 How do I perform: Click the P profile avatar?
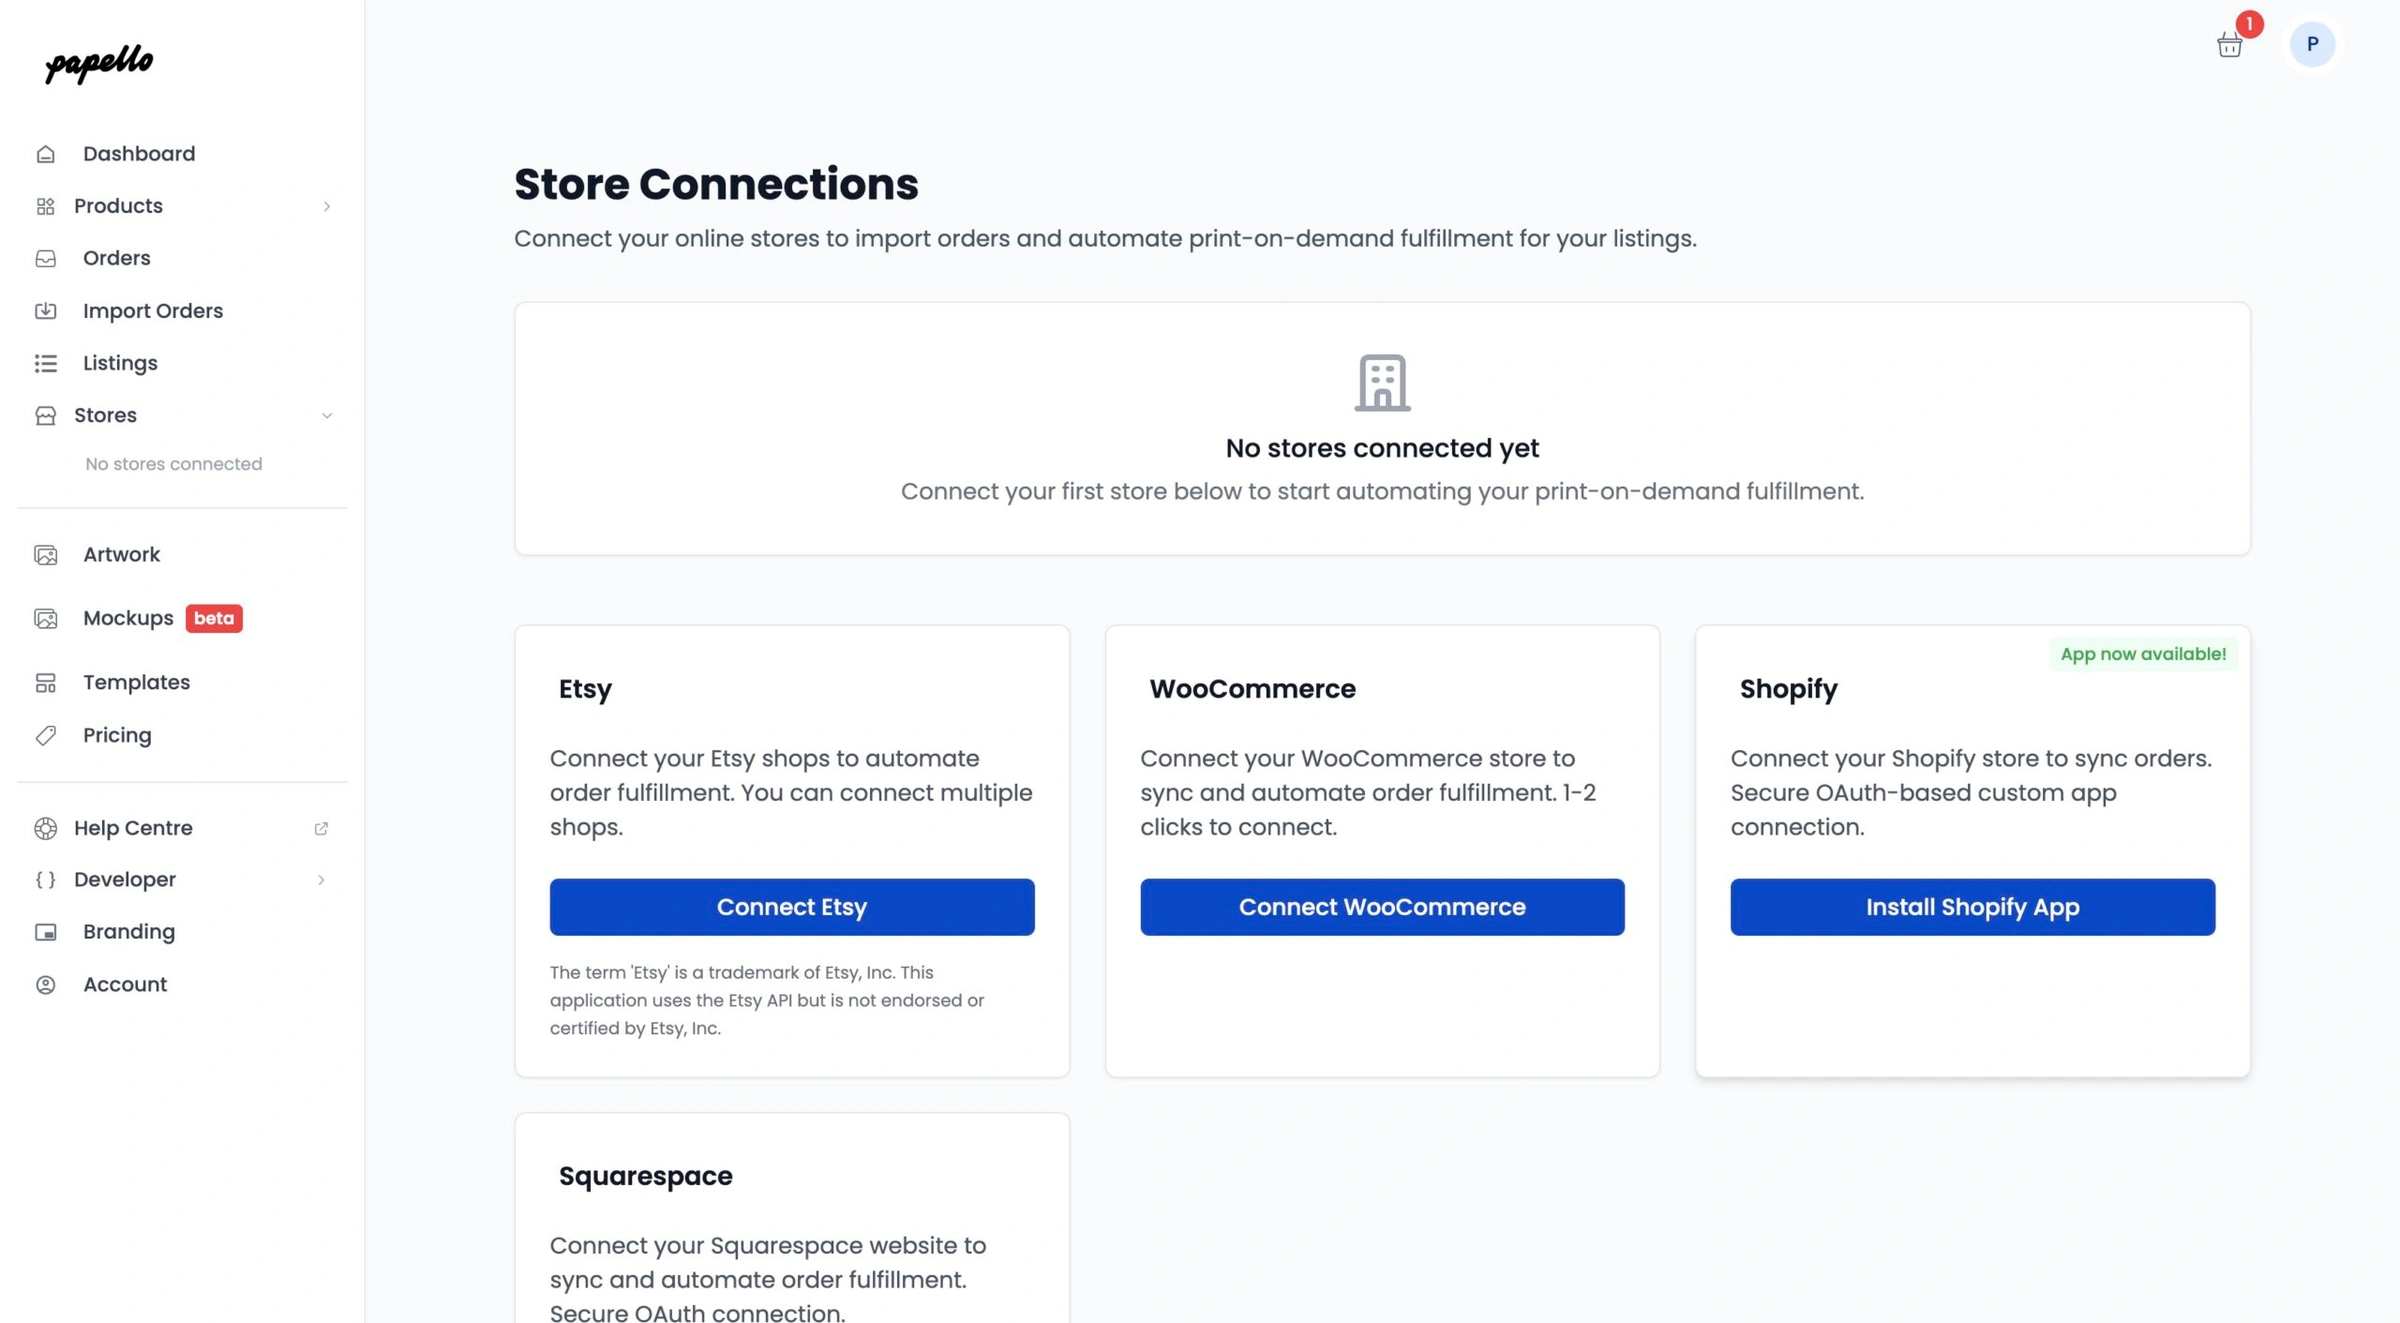[x=2312, y=44]
